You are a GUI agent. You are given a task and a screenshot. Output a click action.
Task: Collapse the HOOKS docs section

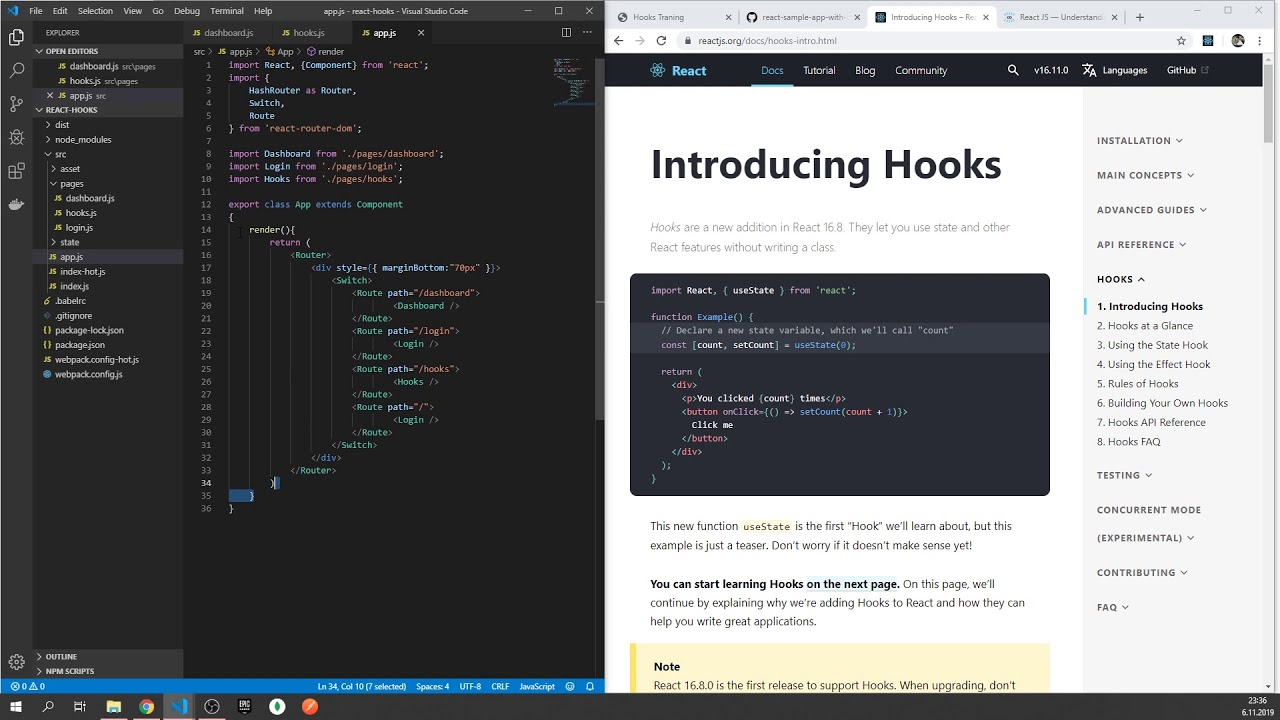click(x=1120, y=279)
